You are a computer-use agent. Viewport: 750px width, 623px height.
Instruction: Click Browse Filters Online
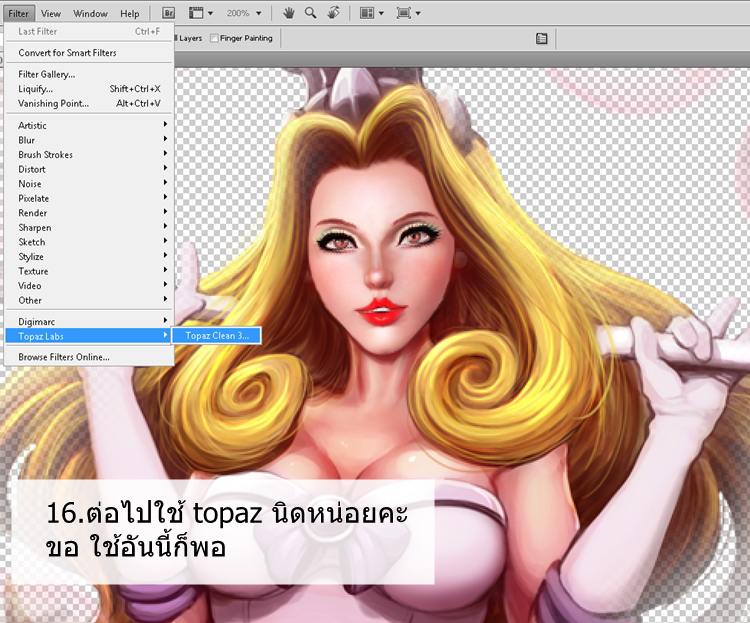click(89, 357)
